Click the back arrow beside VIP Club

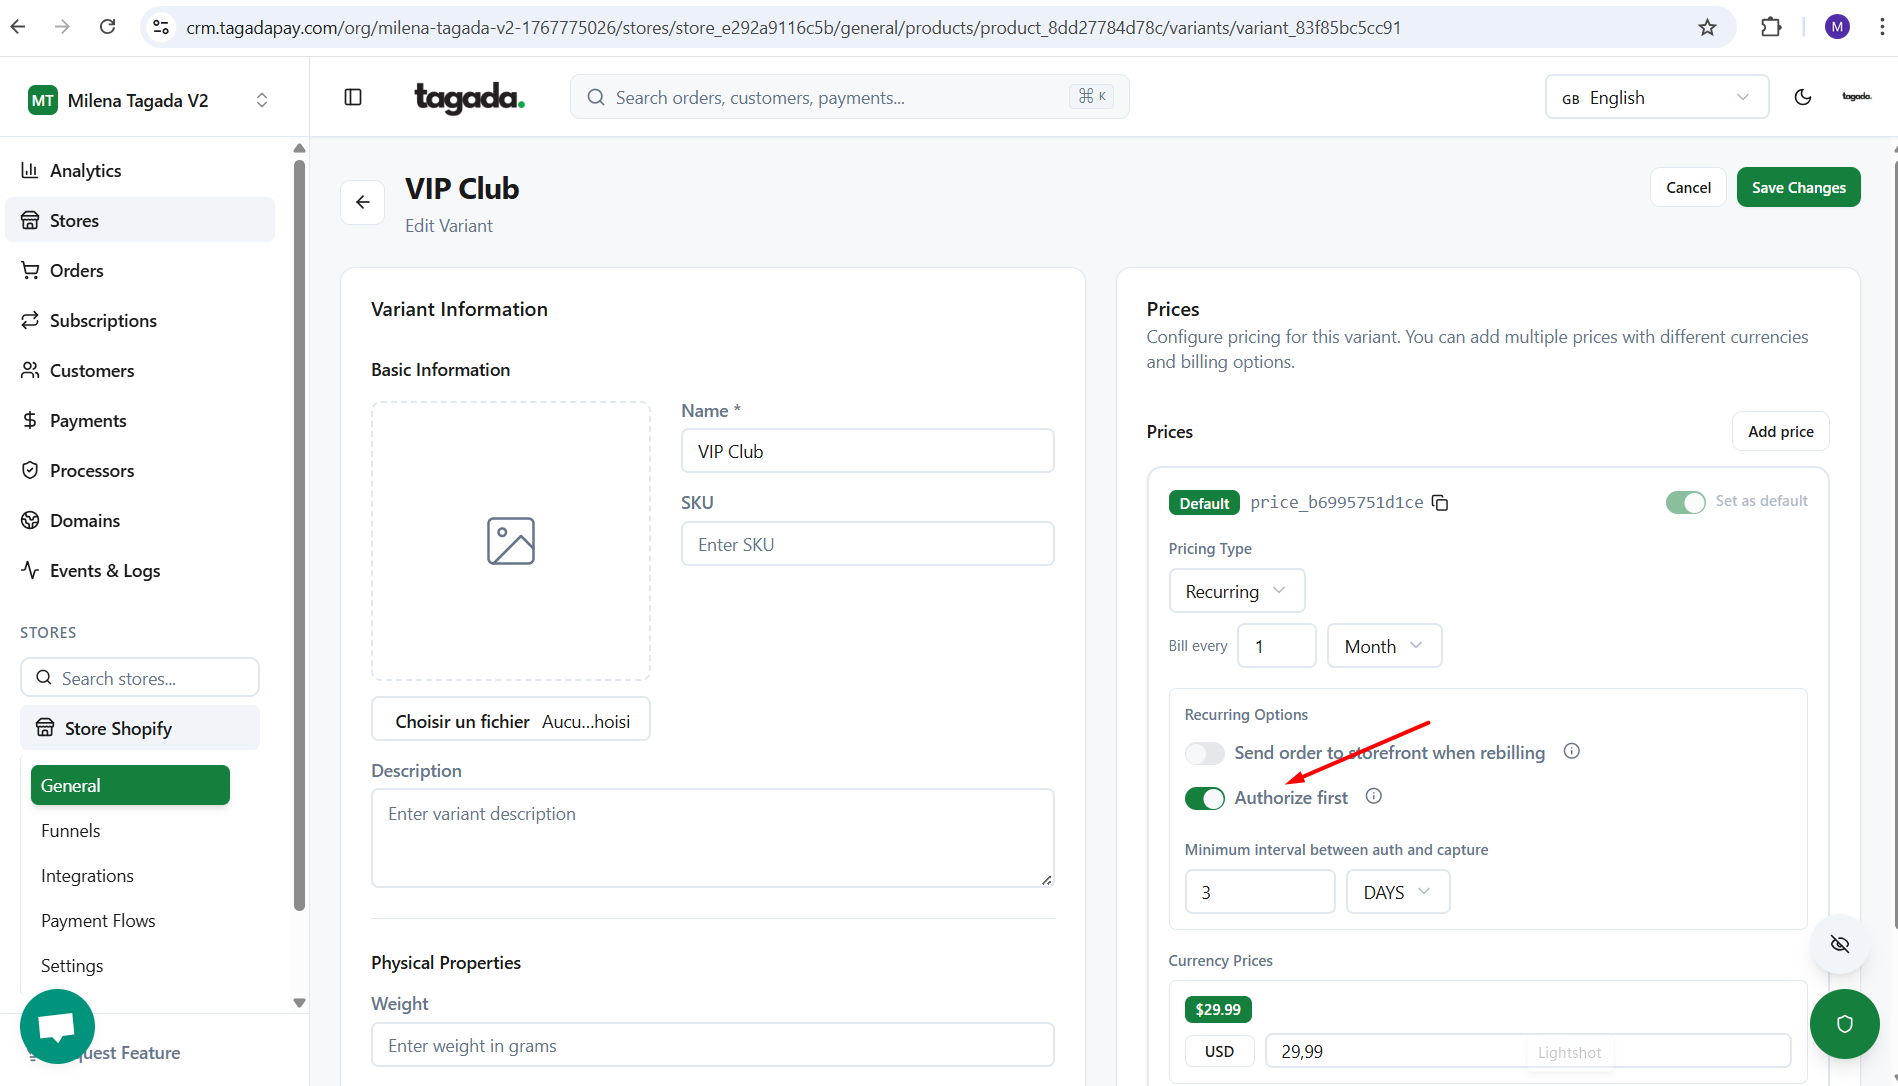coord(362,202)
